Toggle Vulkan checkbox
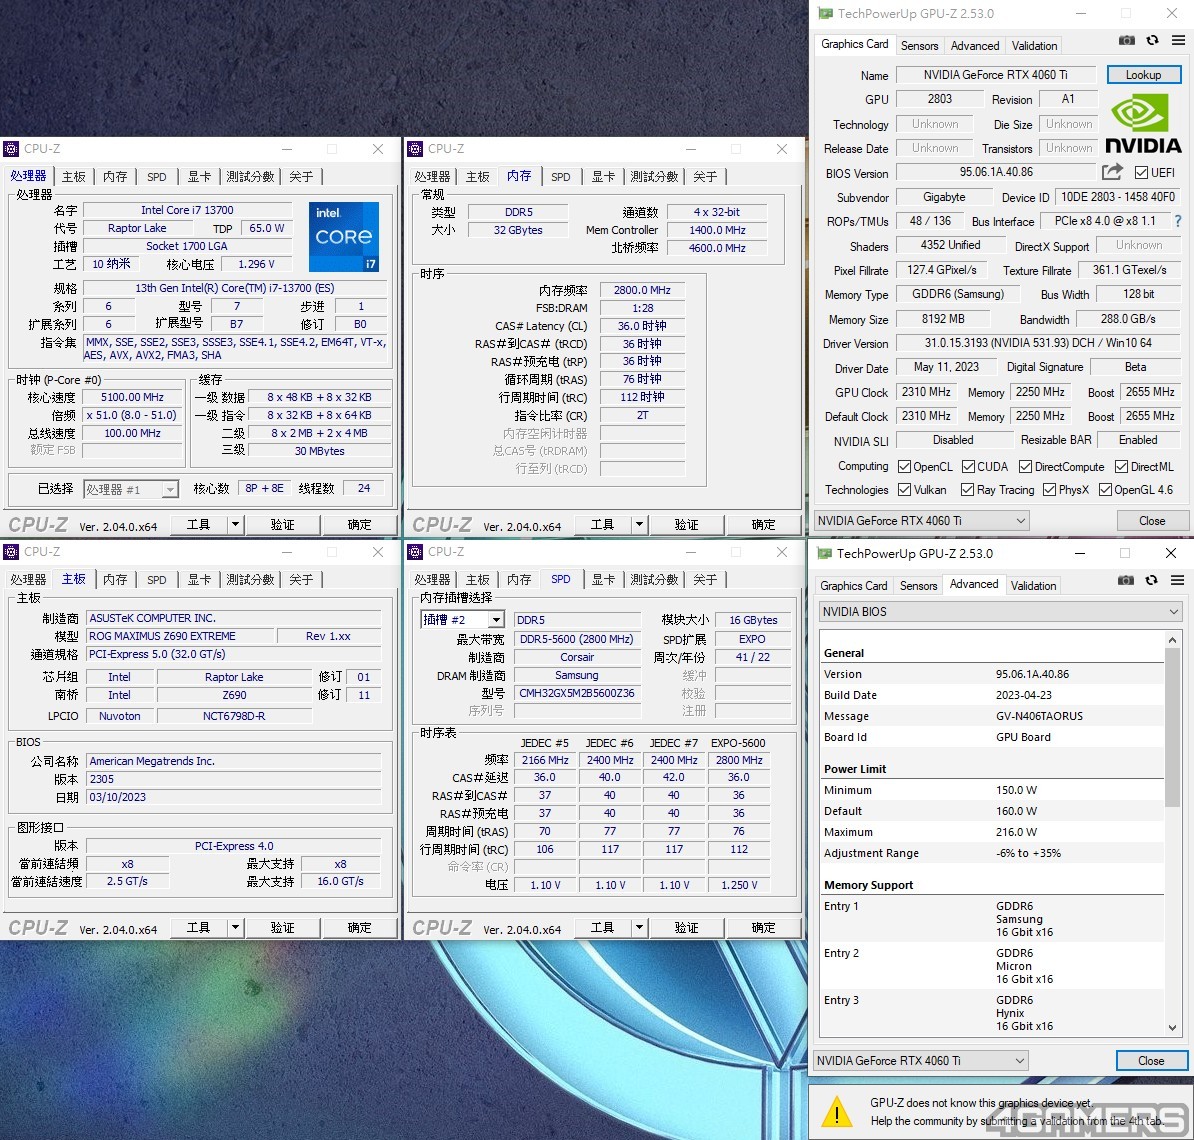 pos(905,490)
